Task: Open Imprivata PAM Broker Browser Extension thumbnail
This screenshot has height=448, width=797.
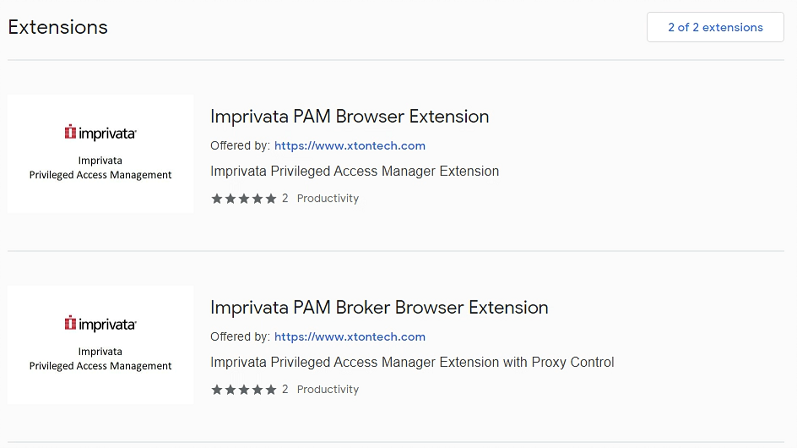Action: [x=100, y=344]
